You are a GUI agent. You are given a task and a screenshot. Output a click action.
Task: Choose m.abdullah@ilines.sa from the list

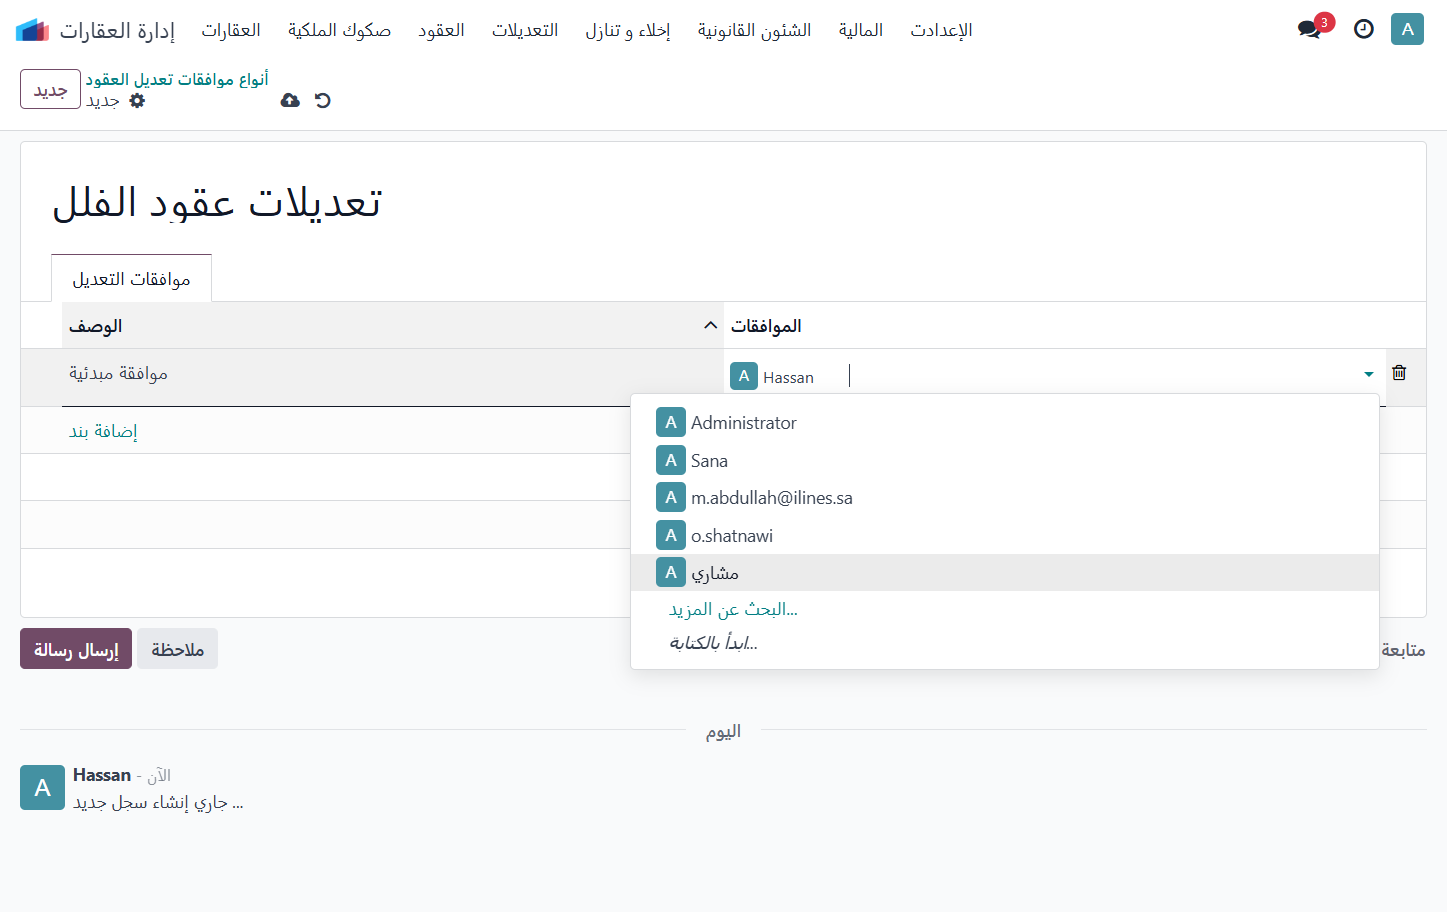pyautogui.click(x=1005, y=497)
